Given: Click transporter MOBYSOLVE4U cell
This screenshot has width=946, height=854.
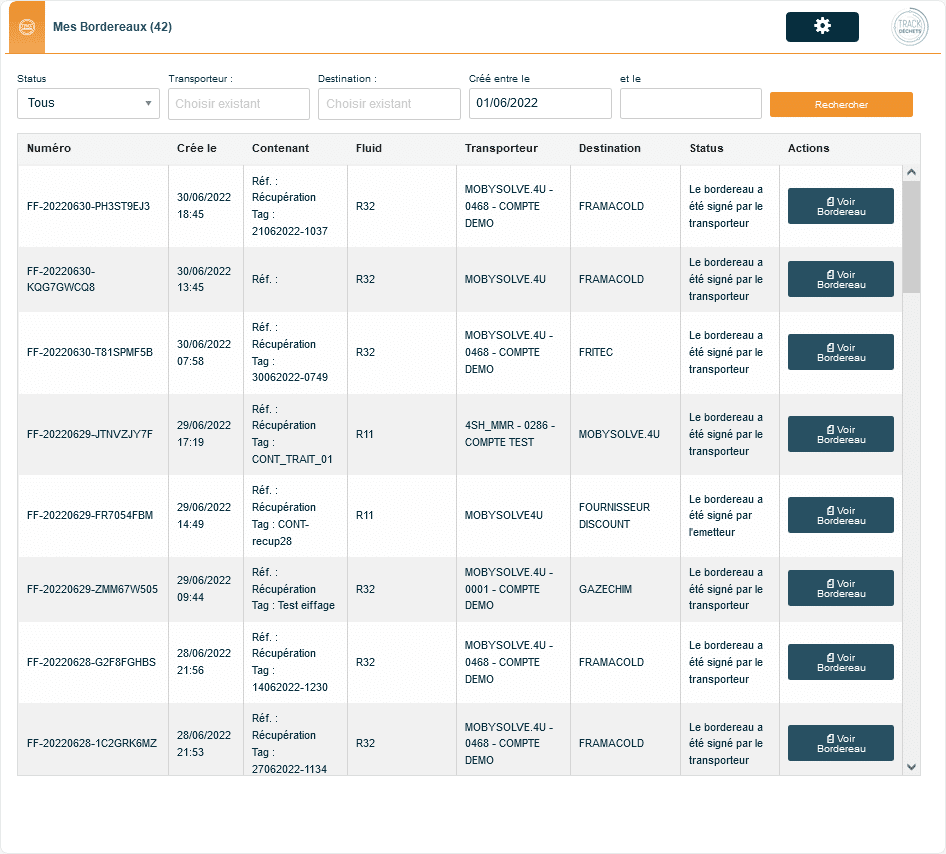Looking at the screenshot, I should pos(504,515).
